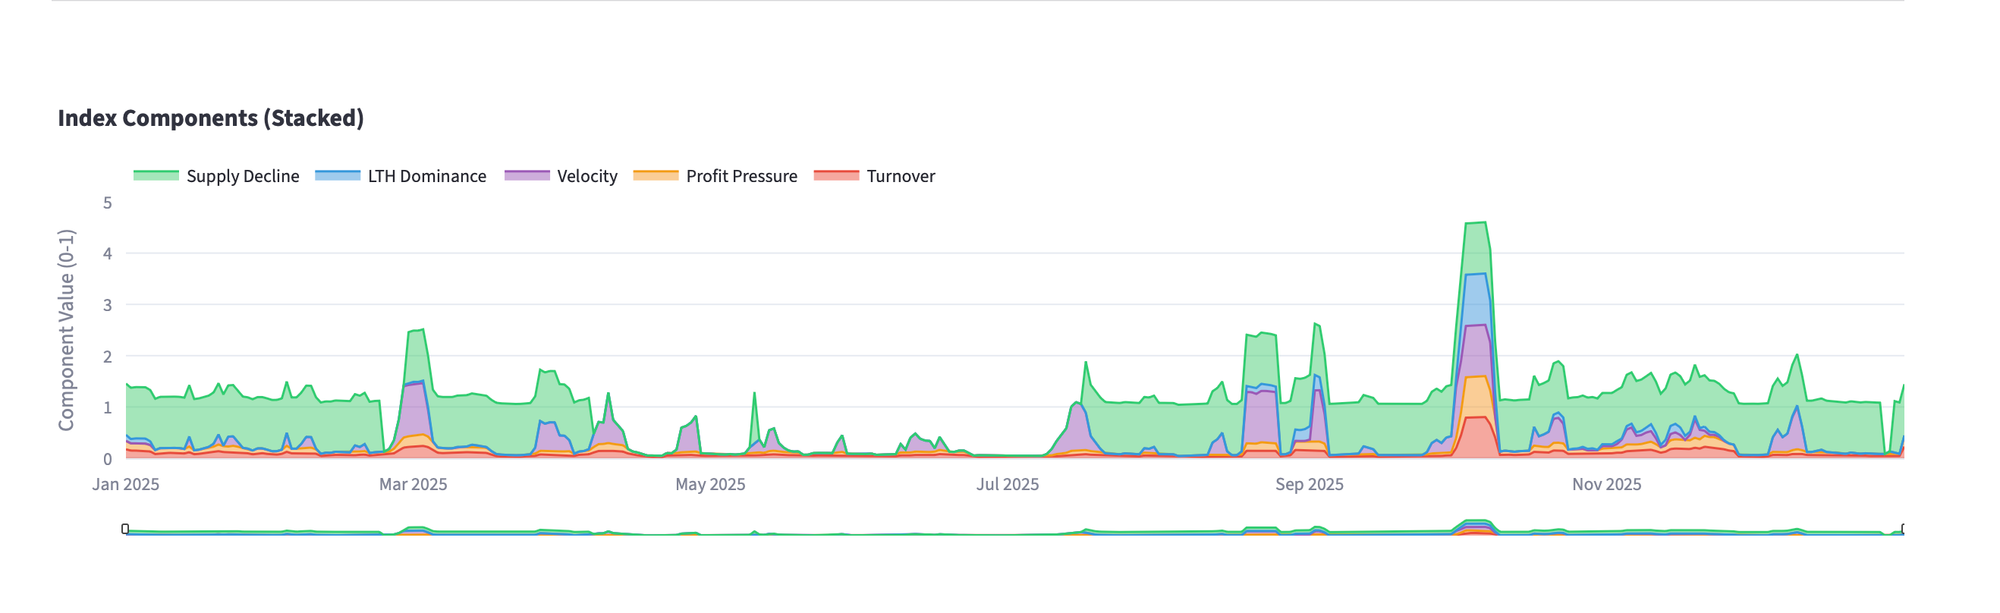Click the red Turnover legend swatch
The image size is (2000, 613).
point(837,176)
